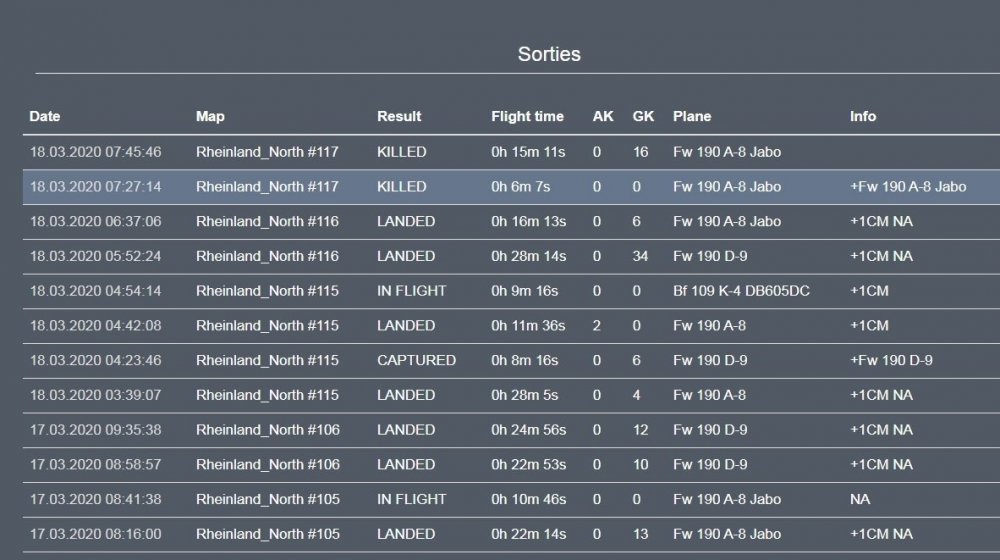Open the Bf 109 K-4 DB605DC sortie

741,291
